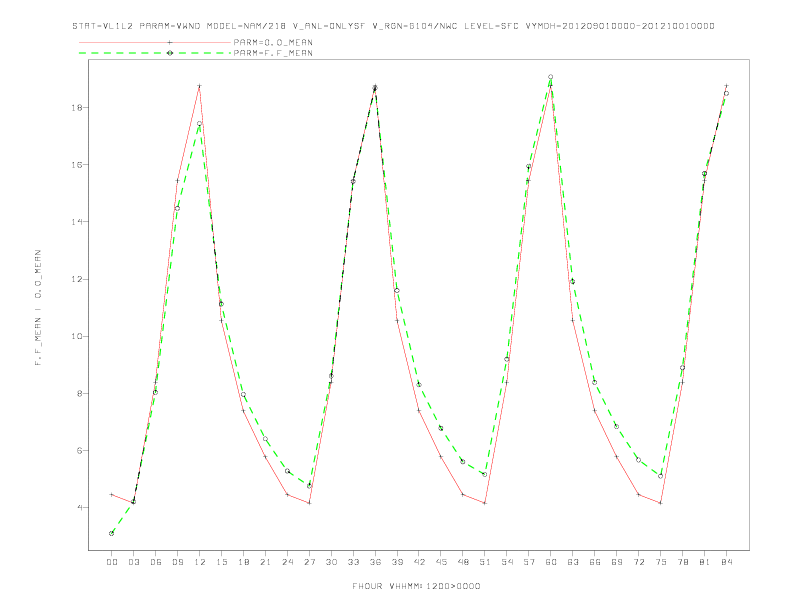This screenshot has height=612, width=792.
Task: Click x-axis forecast hour label 84
Action: pos(727,562)
